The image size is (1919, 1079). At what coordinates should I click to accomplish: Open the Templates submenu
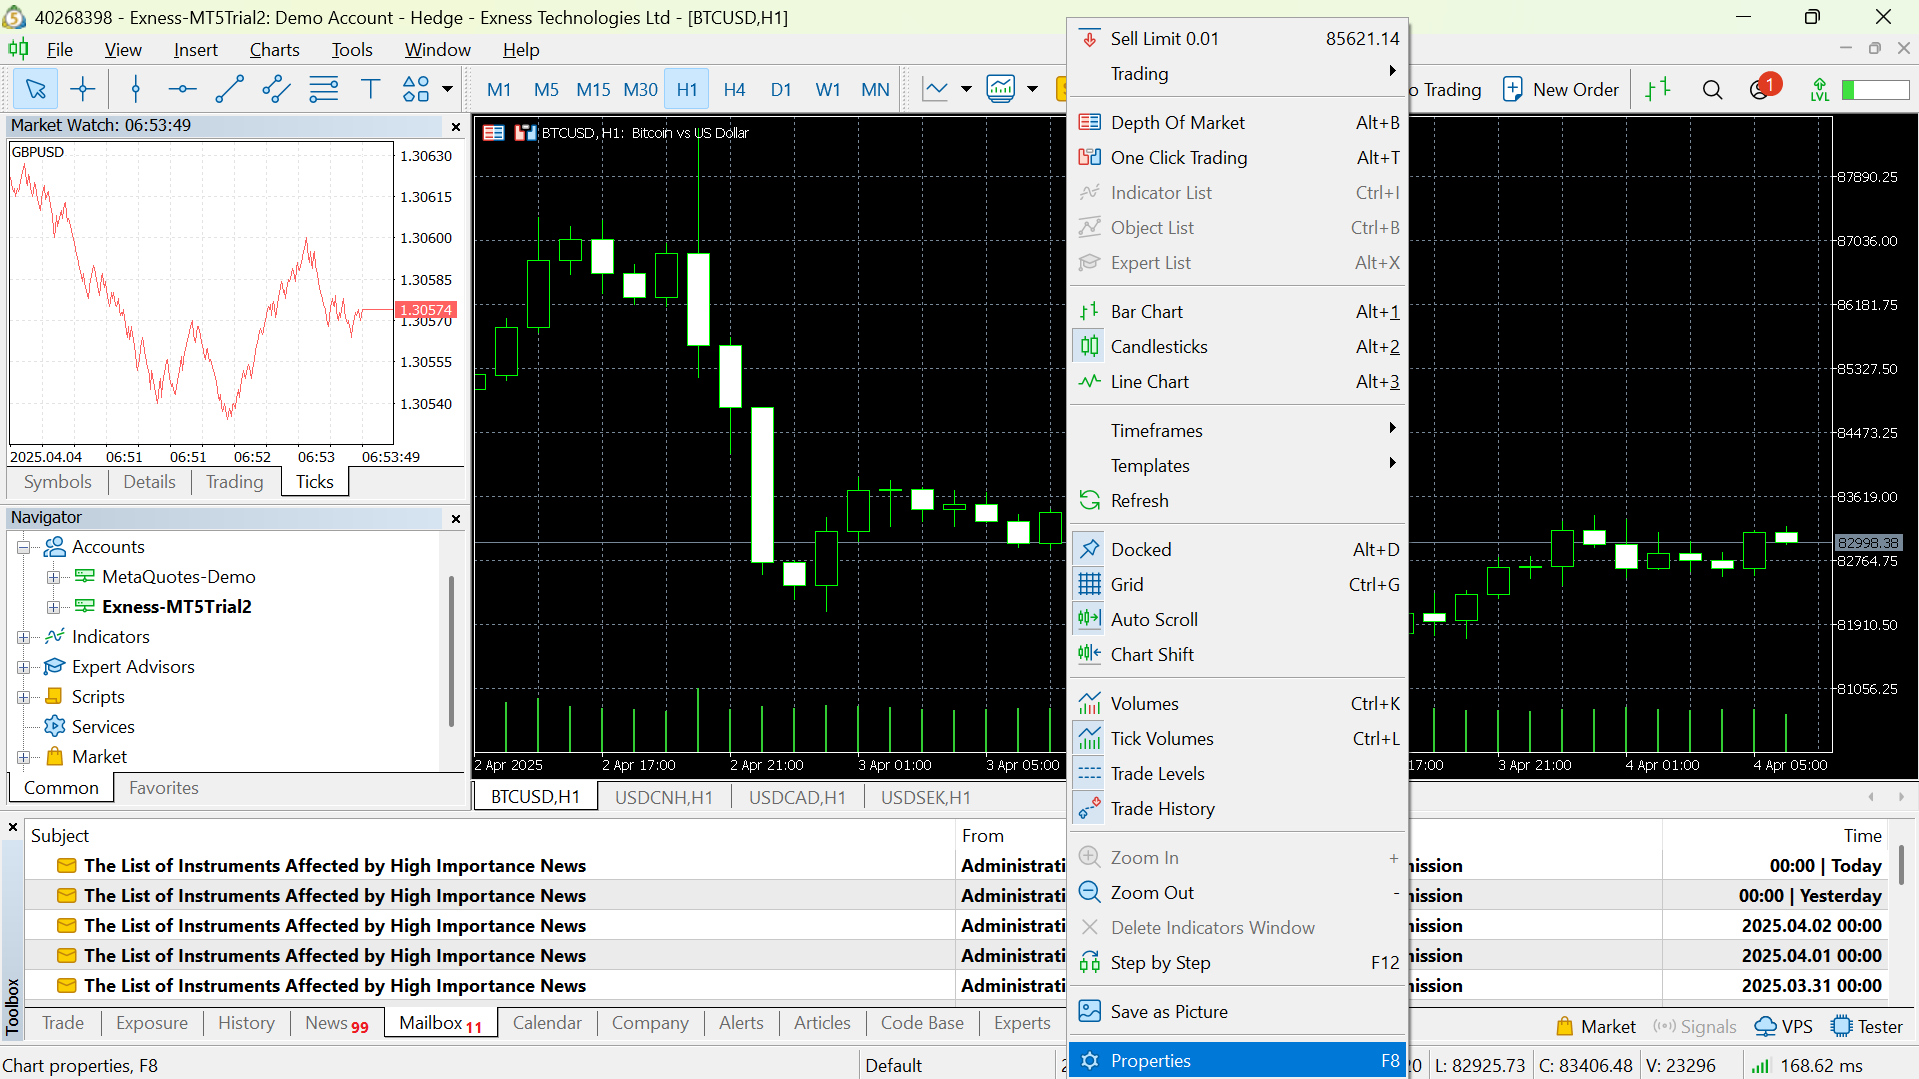1238,465
